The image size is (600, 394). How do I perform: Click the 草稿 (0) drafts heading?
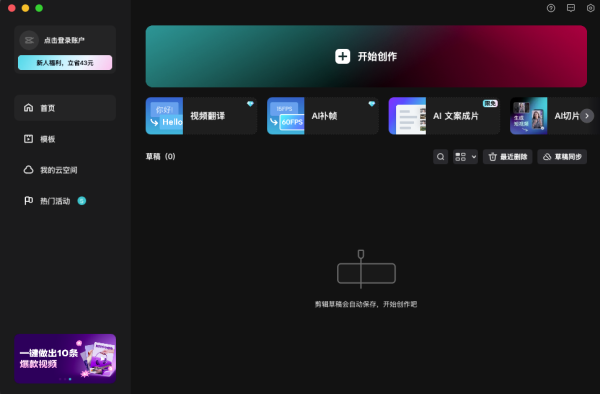tap(160, 156)
